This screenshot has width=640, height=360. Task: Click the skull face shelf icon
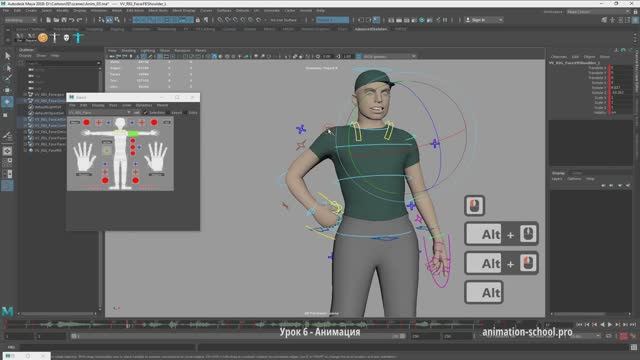(67, 38)
